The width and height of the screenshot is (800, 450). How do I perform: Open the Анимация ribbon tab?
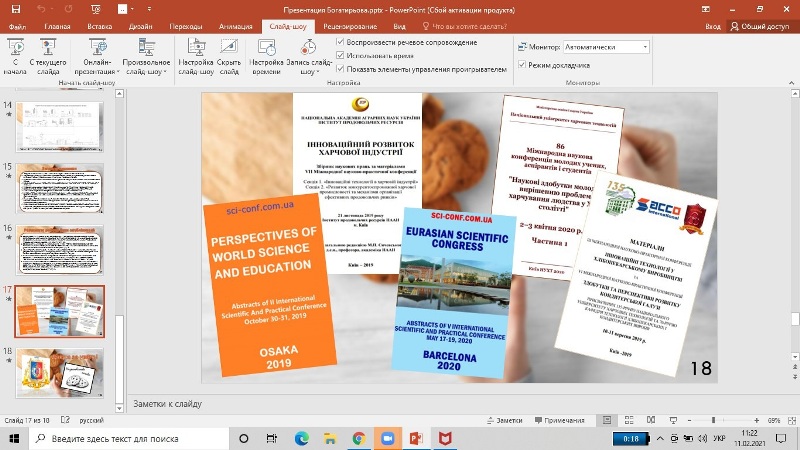pyautogui.click(x=236, y=28)
